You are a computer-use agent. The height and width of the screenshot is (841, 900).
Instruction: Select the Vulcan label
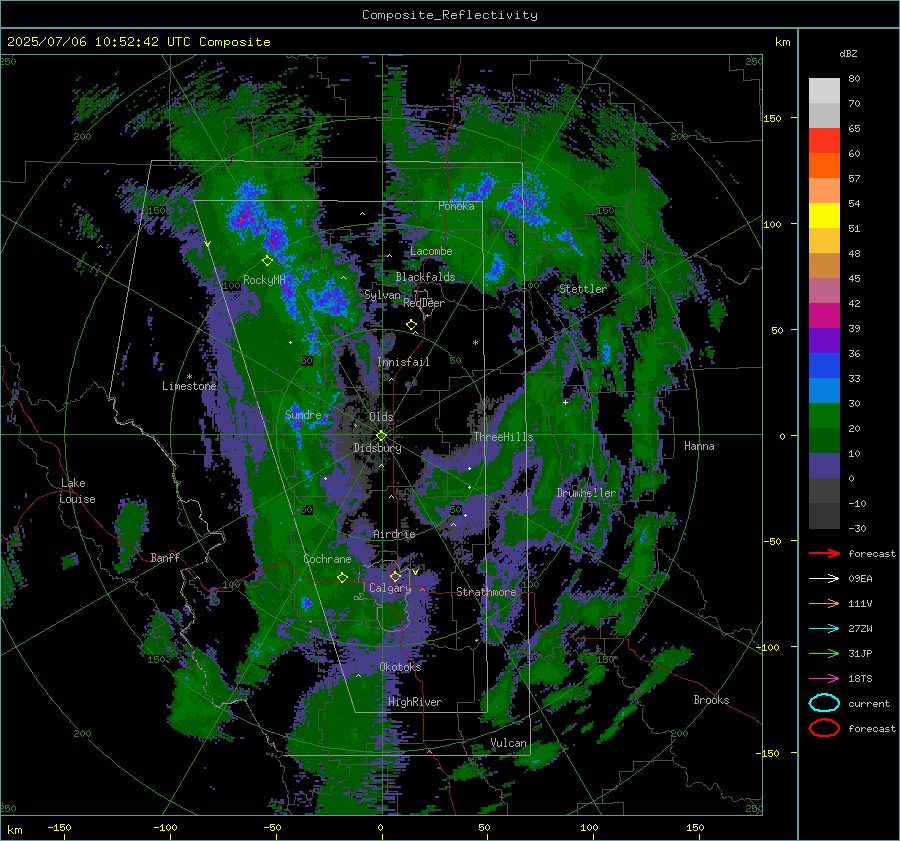tap(508, 743)
